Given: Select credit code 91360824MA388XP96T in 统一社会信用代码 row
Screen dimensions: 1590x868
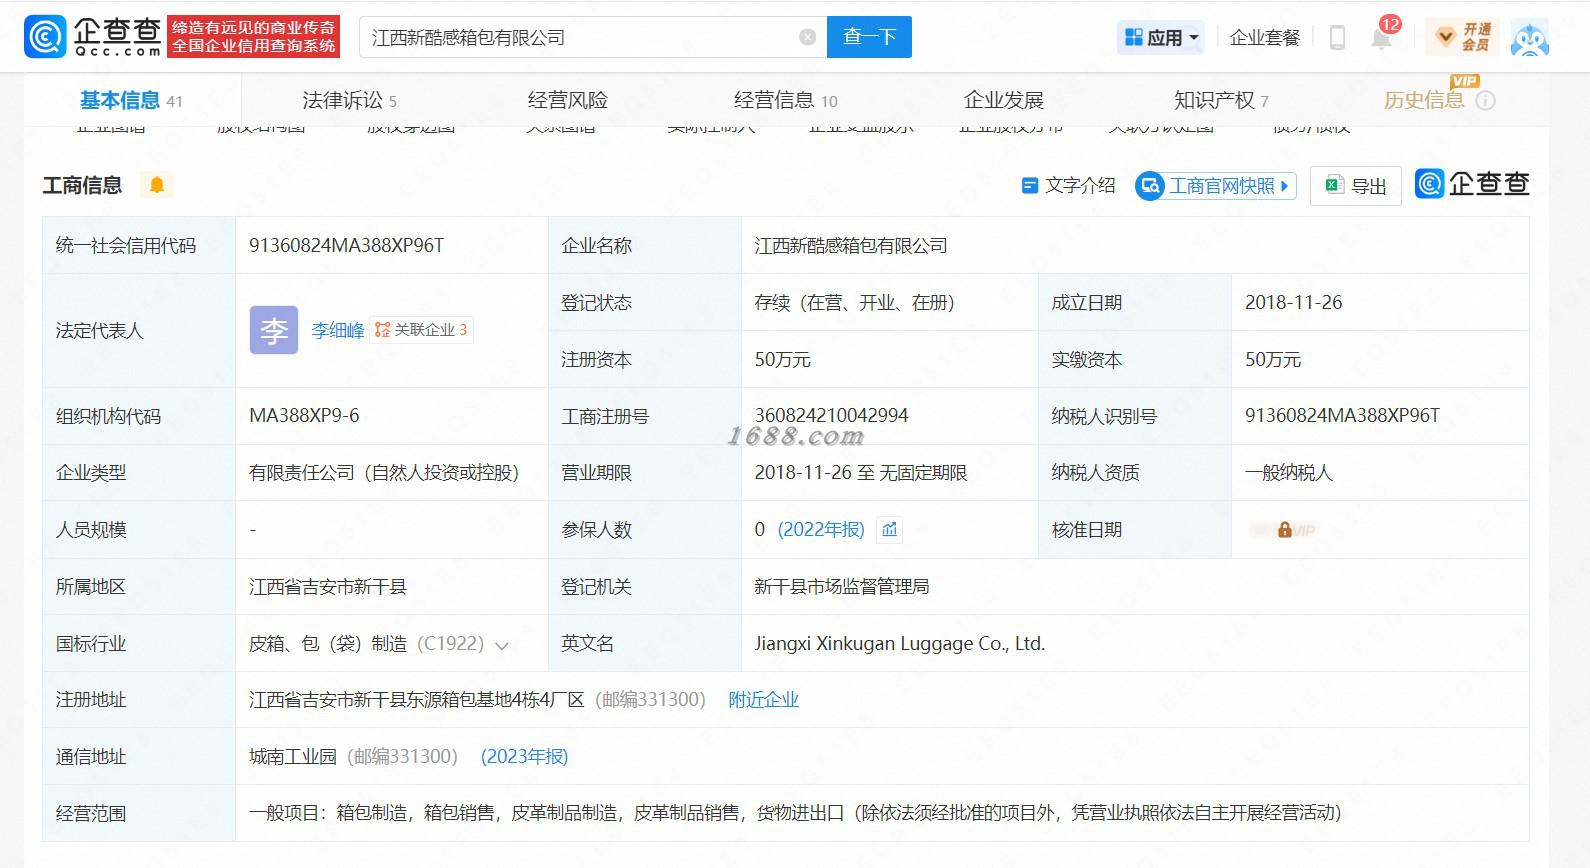Looking at the screenshot, I should click(346, 245).
